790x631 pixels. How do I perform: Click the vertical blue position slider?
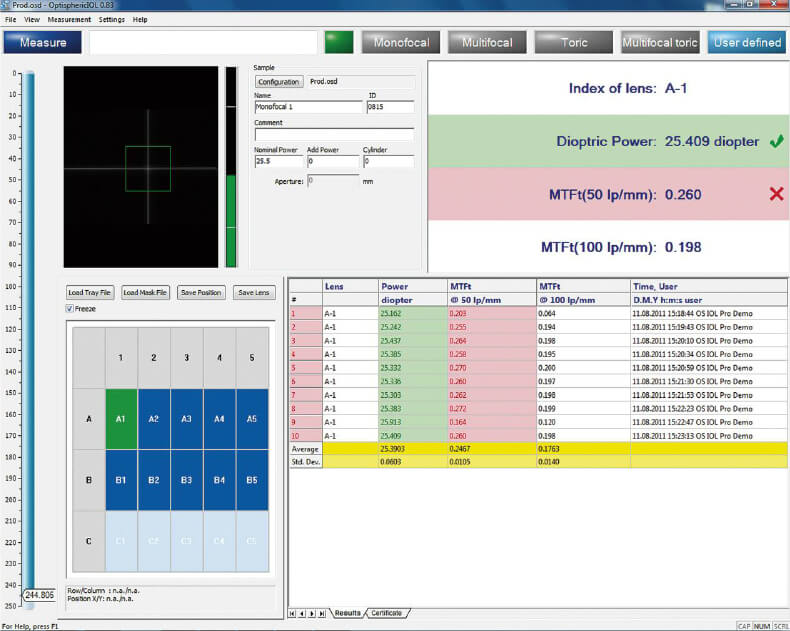click(27, 330)
